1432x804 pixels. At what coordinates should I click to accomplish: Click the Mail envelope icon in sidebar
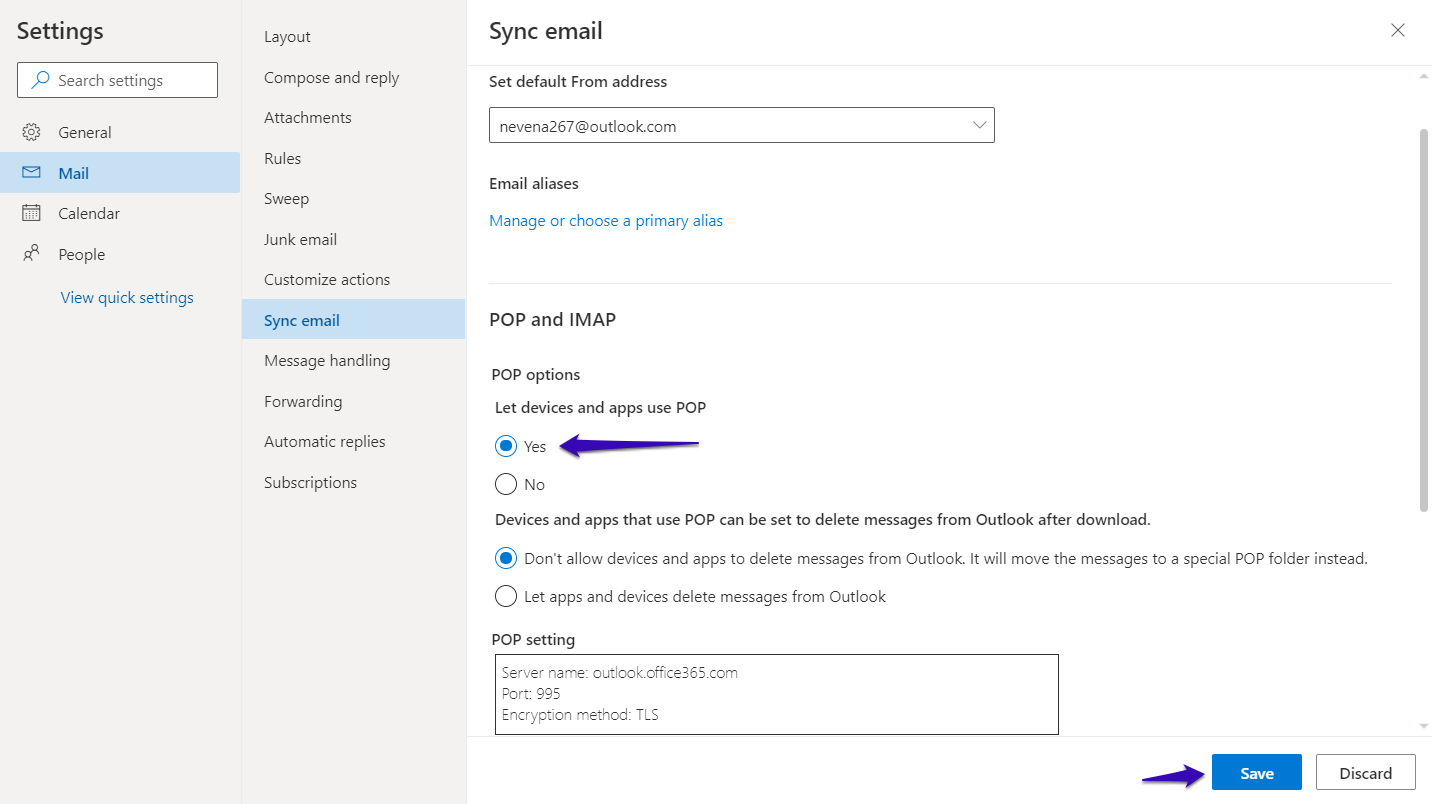point(31,172)
